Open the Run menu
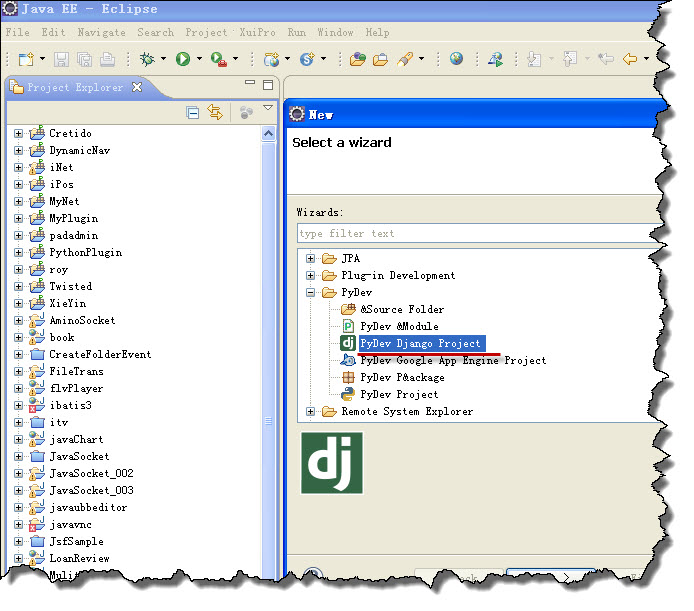This screenshot has height=611, width=694. click(297, 32)
